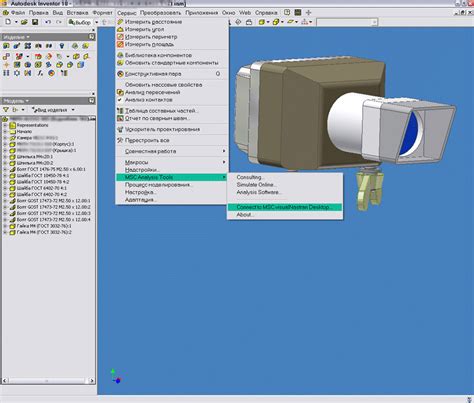Viewport: 474px width, 403px height.
Task: Open Настройка from the Сервис menu
Action: (x=172, y=192)
